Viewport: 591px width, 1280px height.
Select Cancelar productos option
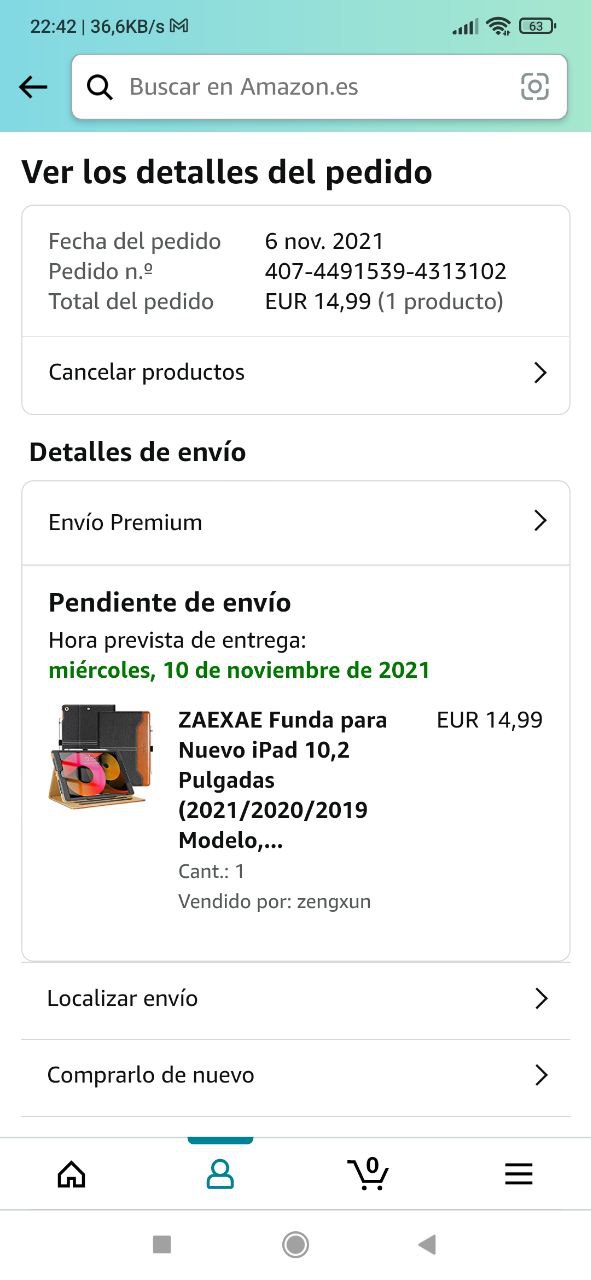[296, 373]
